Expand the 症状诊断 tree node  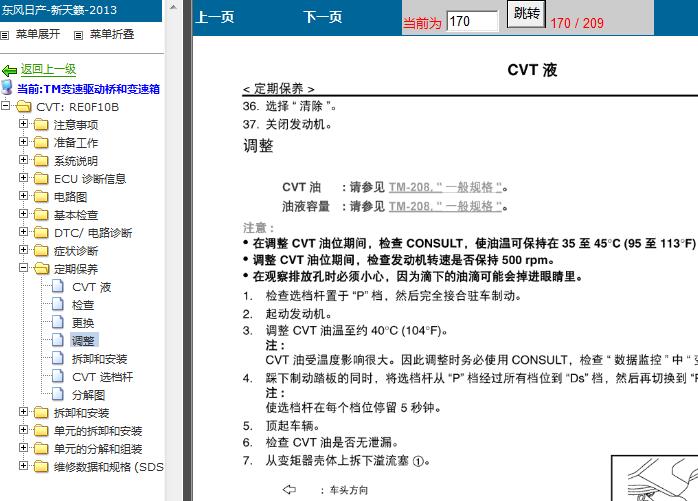coord(24,250)
